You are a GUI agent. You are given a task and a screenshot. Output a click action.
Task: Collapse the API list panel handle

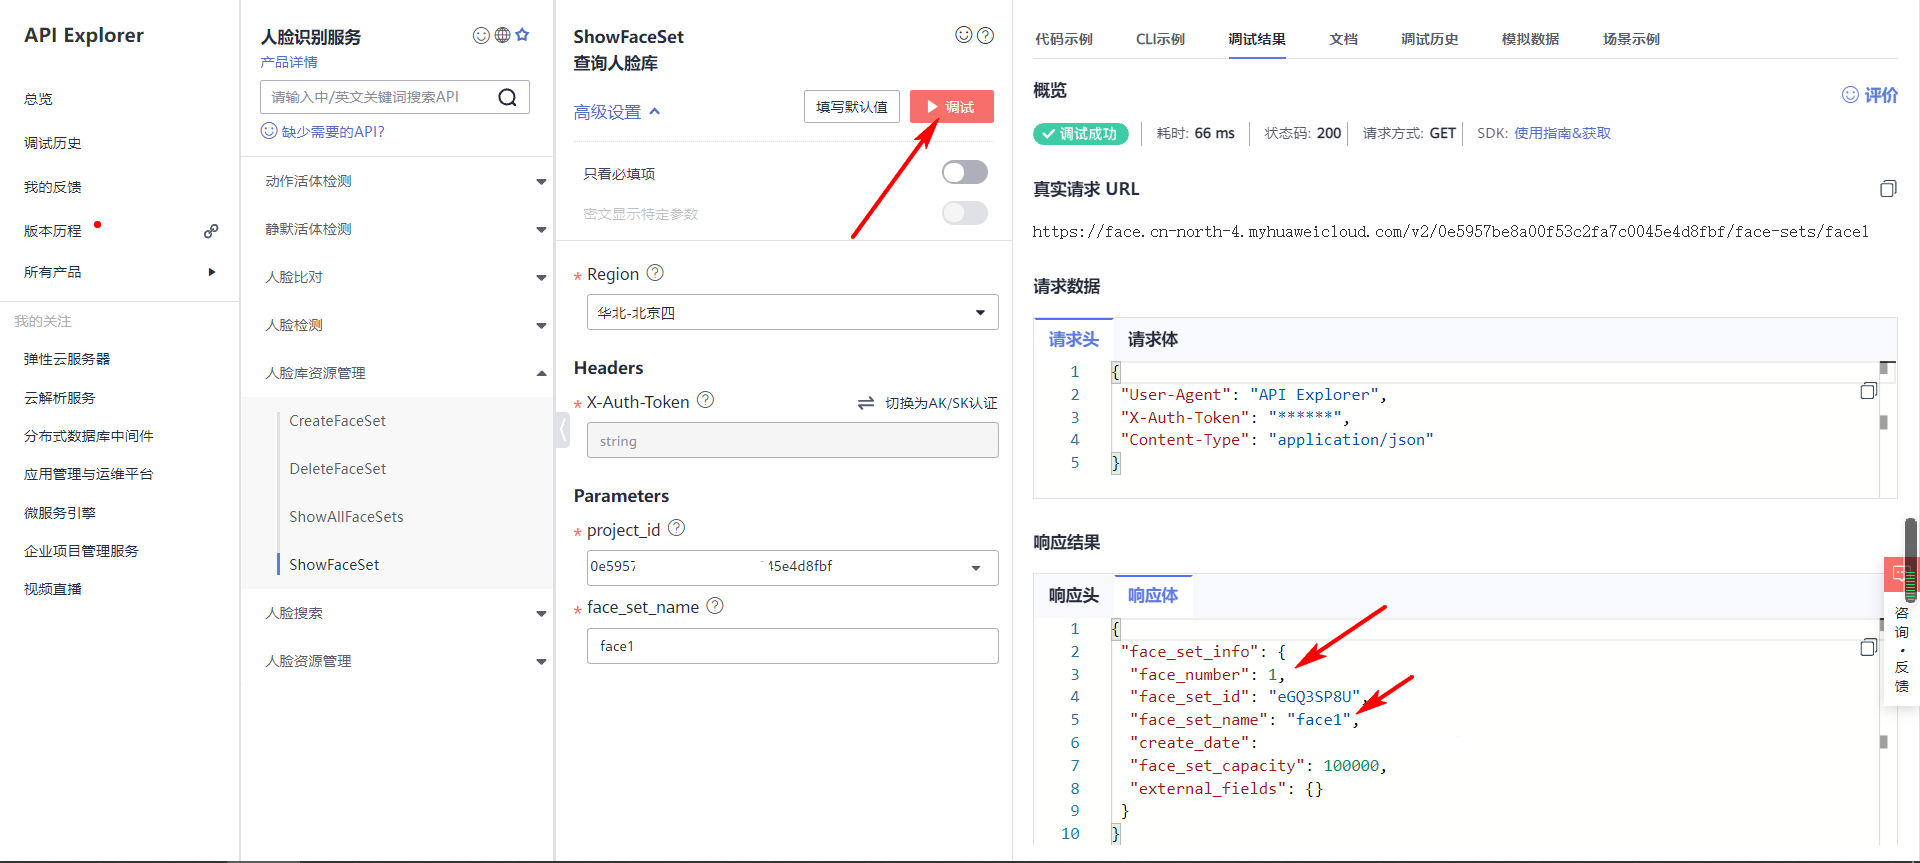(x=563, y=430)
